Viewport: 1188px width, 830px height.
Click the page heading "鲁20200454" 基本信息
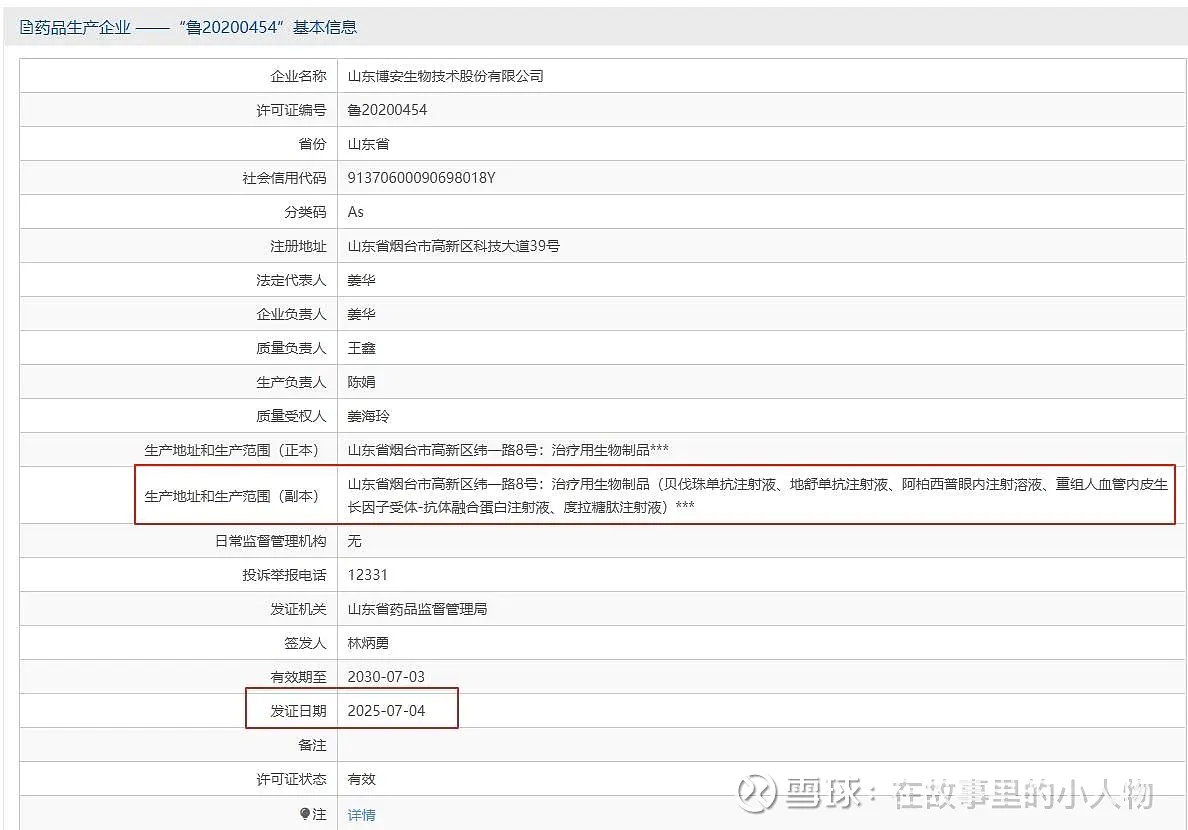coord(268,27)
